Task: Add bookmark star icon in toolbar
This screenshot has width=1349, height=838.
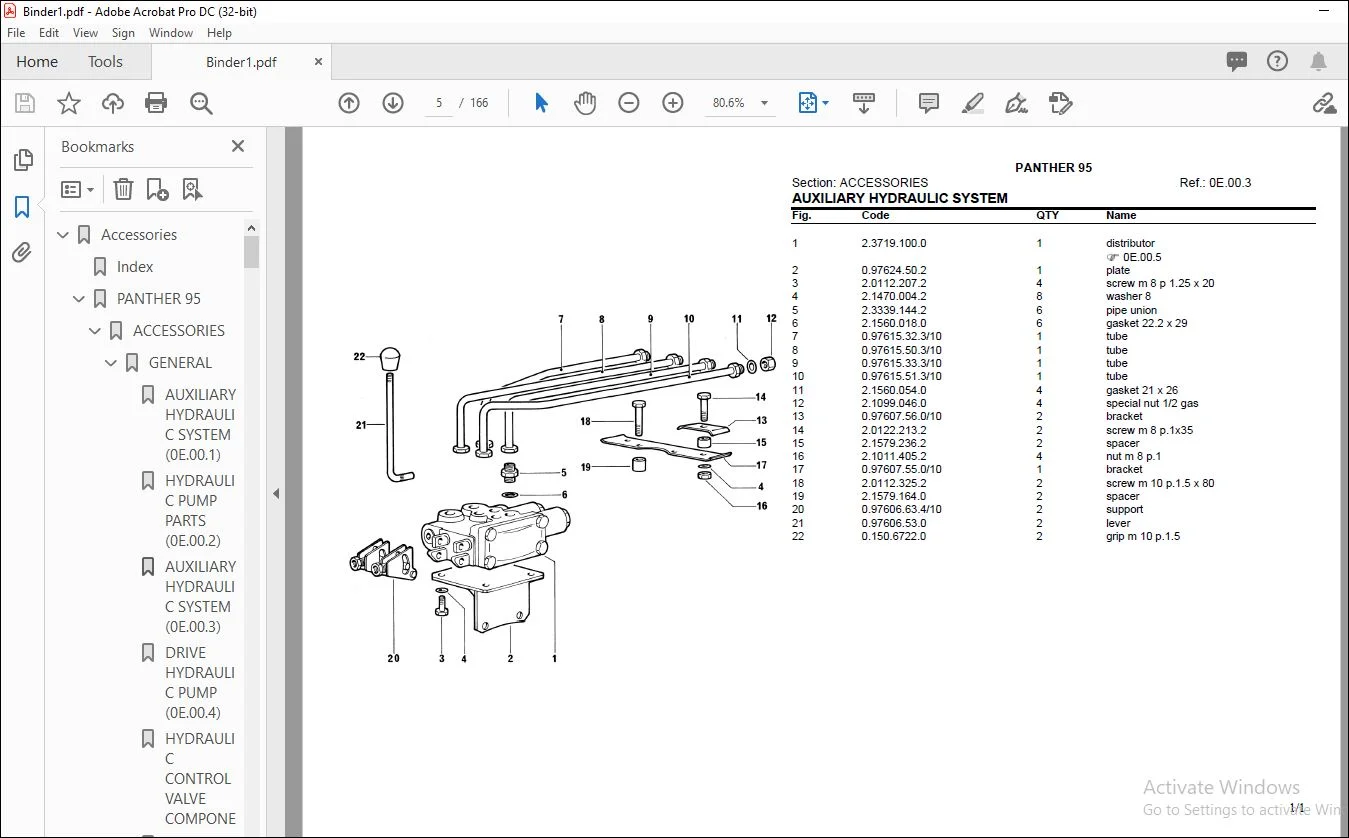Action: (x=68, y=103)
